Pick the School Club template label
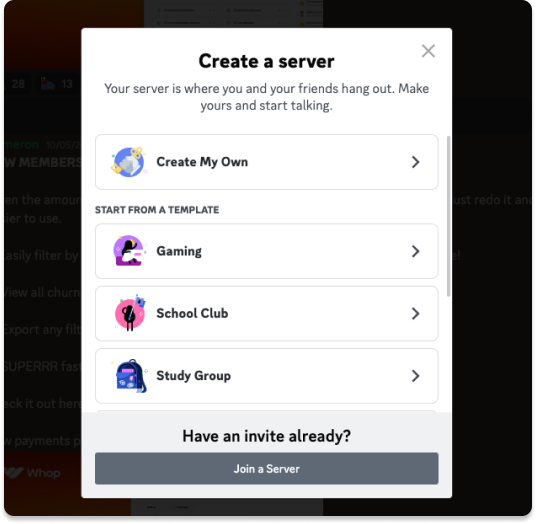Viewport: 536px width, 524px height. (x=192, y=313)
